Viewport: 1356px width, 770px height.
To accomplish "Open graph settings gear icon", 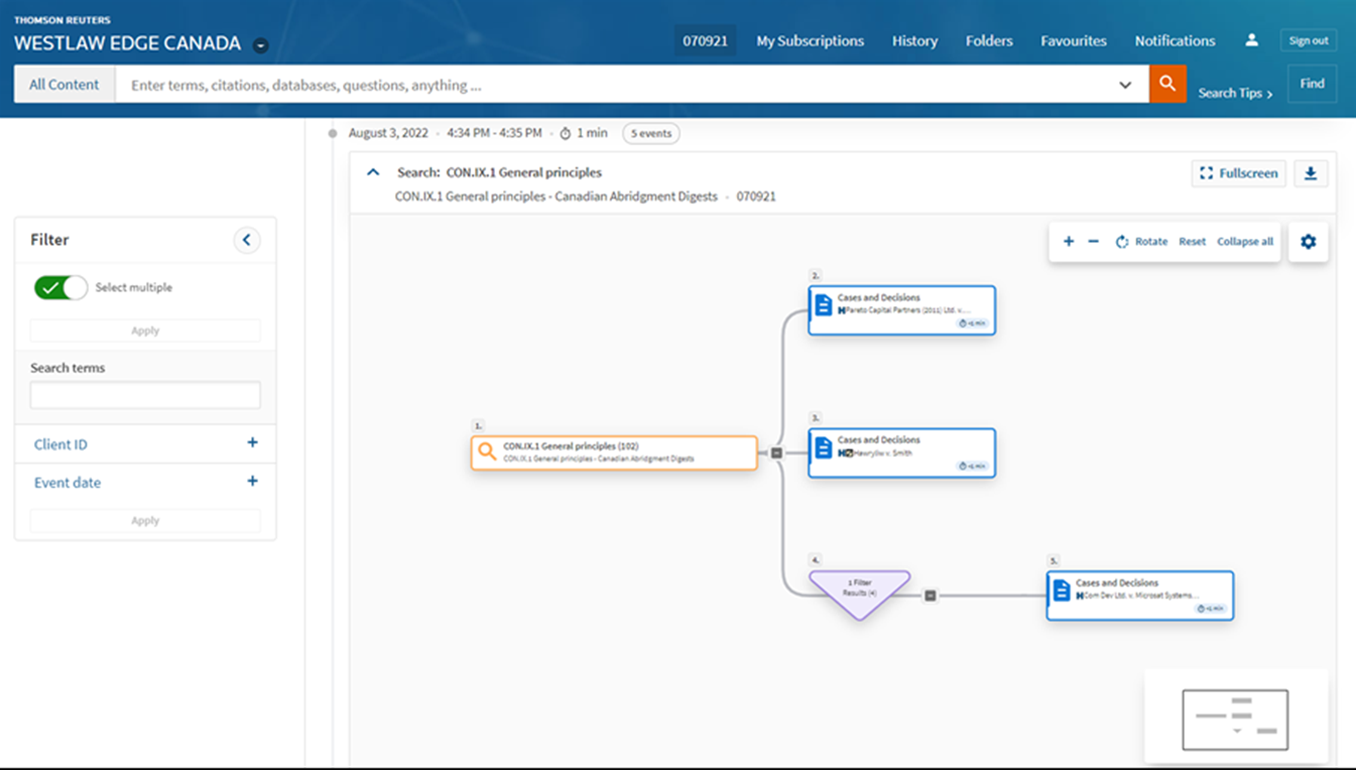I will click(x=1308, y=242).
